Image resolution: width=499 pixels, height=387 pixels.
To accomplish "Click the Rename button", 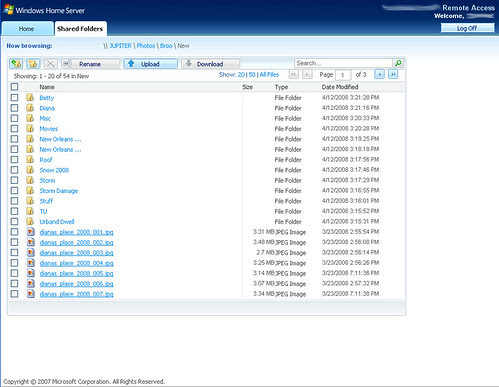I will (90, 64).
